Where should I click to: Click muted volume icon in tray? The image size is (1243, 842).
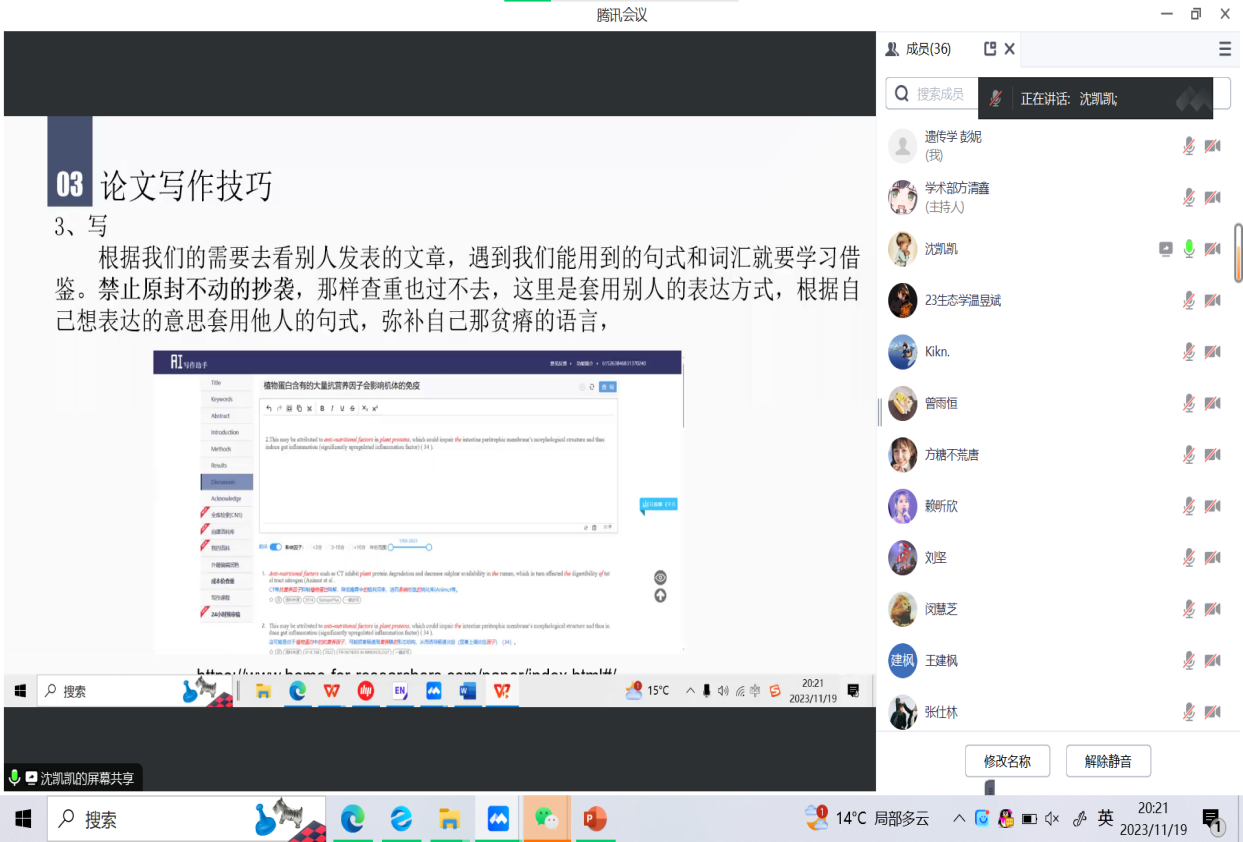1052,818
